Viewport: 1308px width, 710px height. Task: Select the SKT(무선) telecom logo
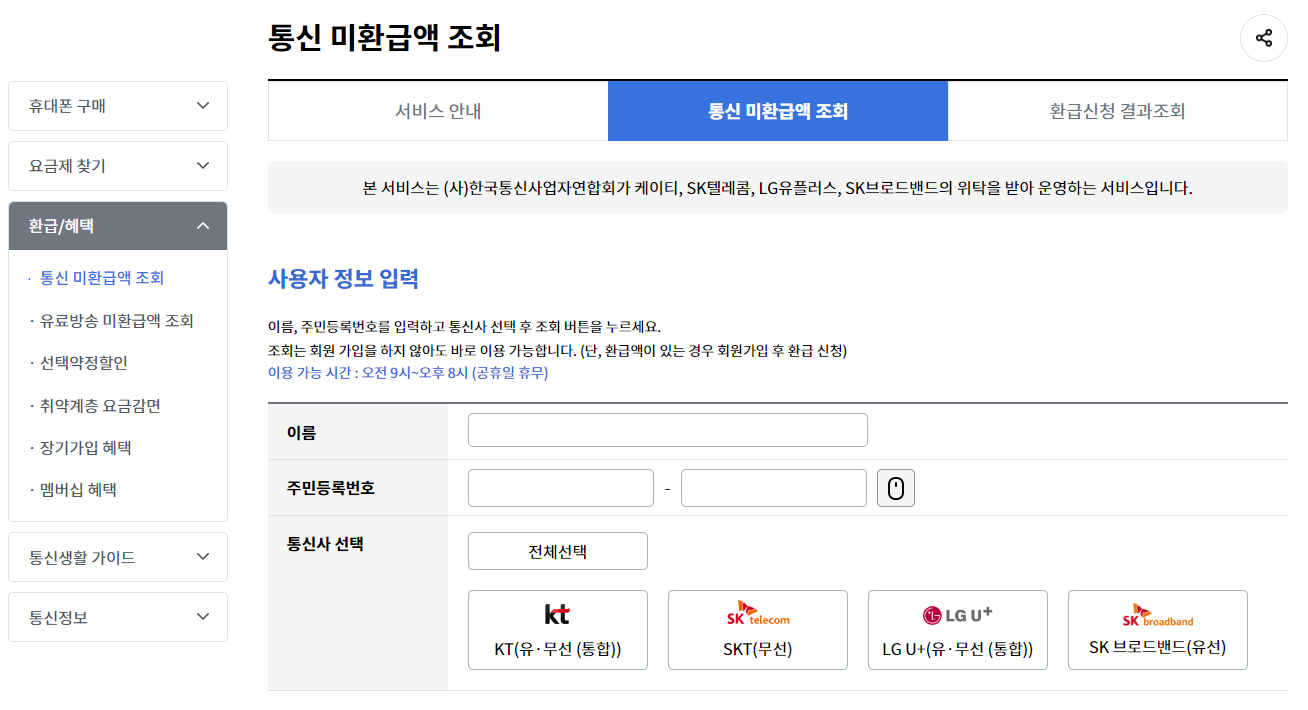pos(757,630)
